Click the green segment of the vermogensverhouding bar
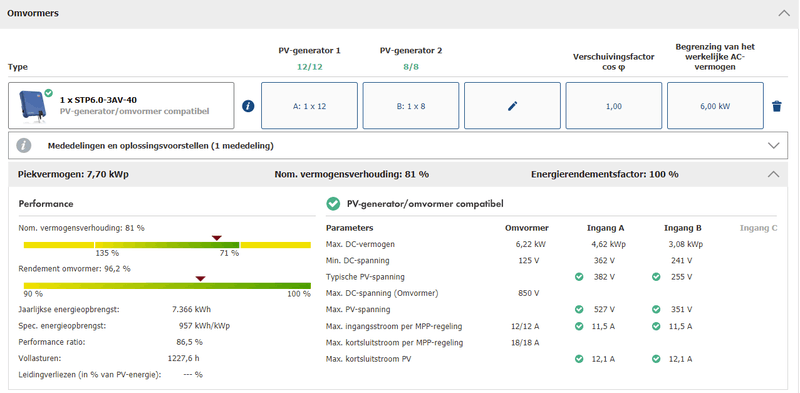 click(x=167, y=245)
